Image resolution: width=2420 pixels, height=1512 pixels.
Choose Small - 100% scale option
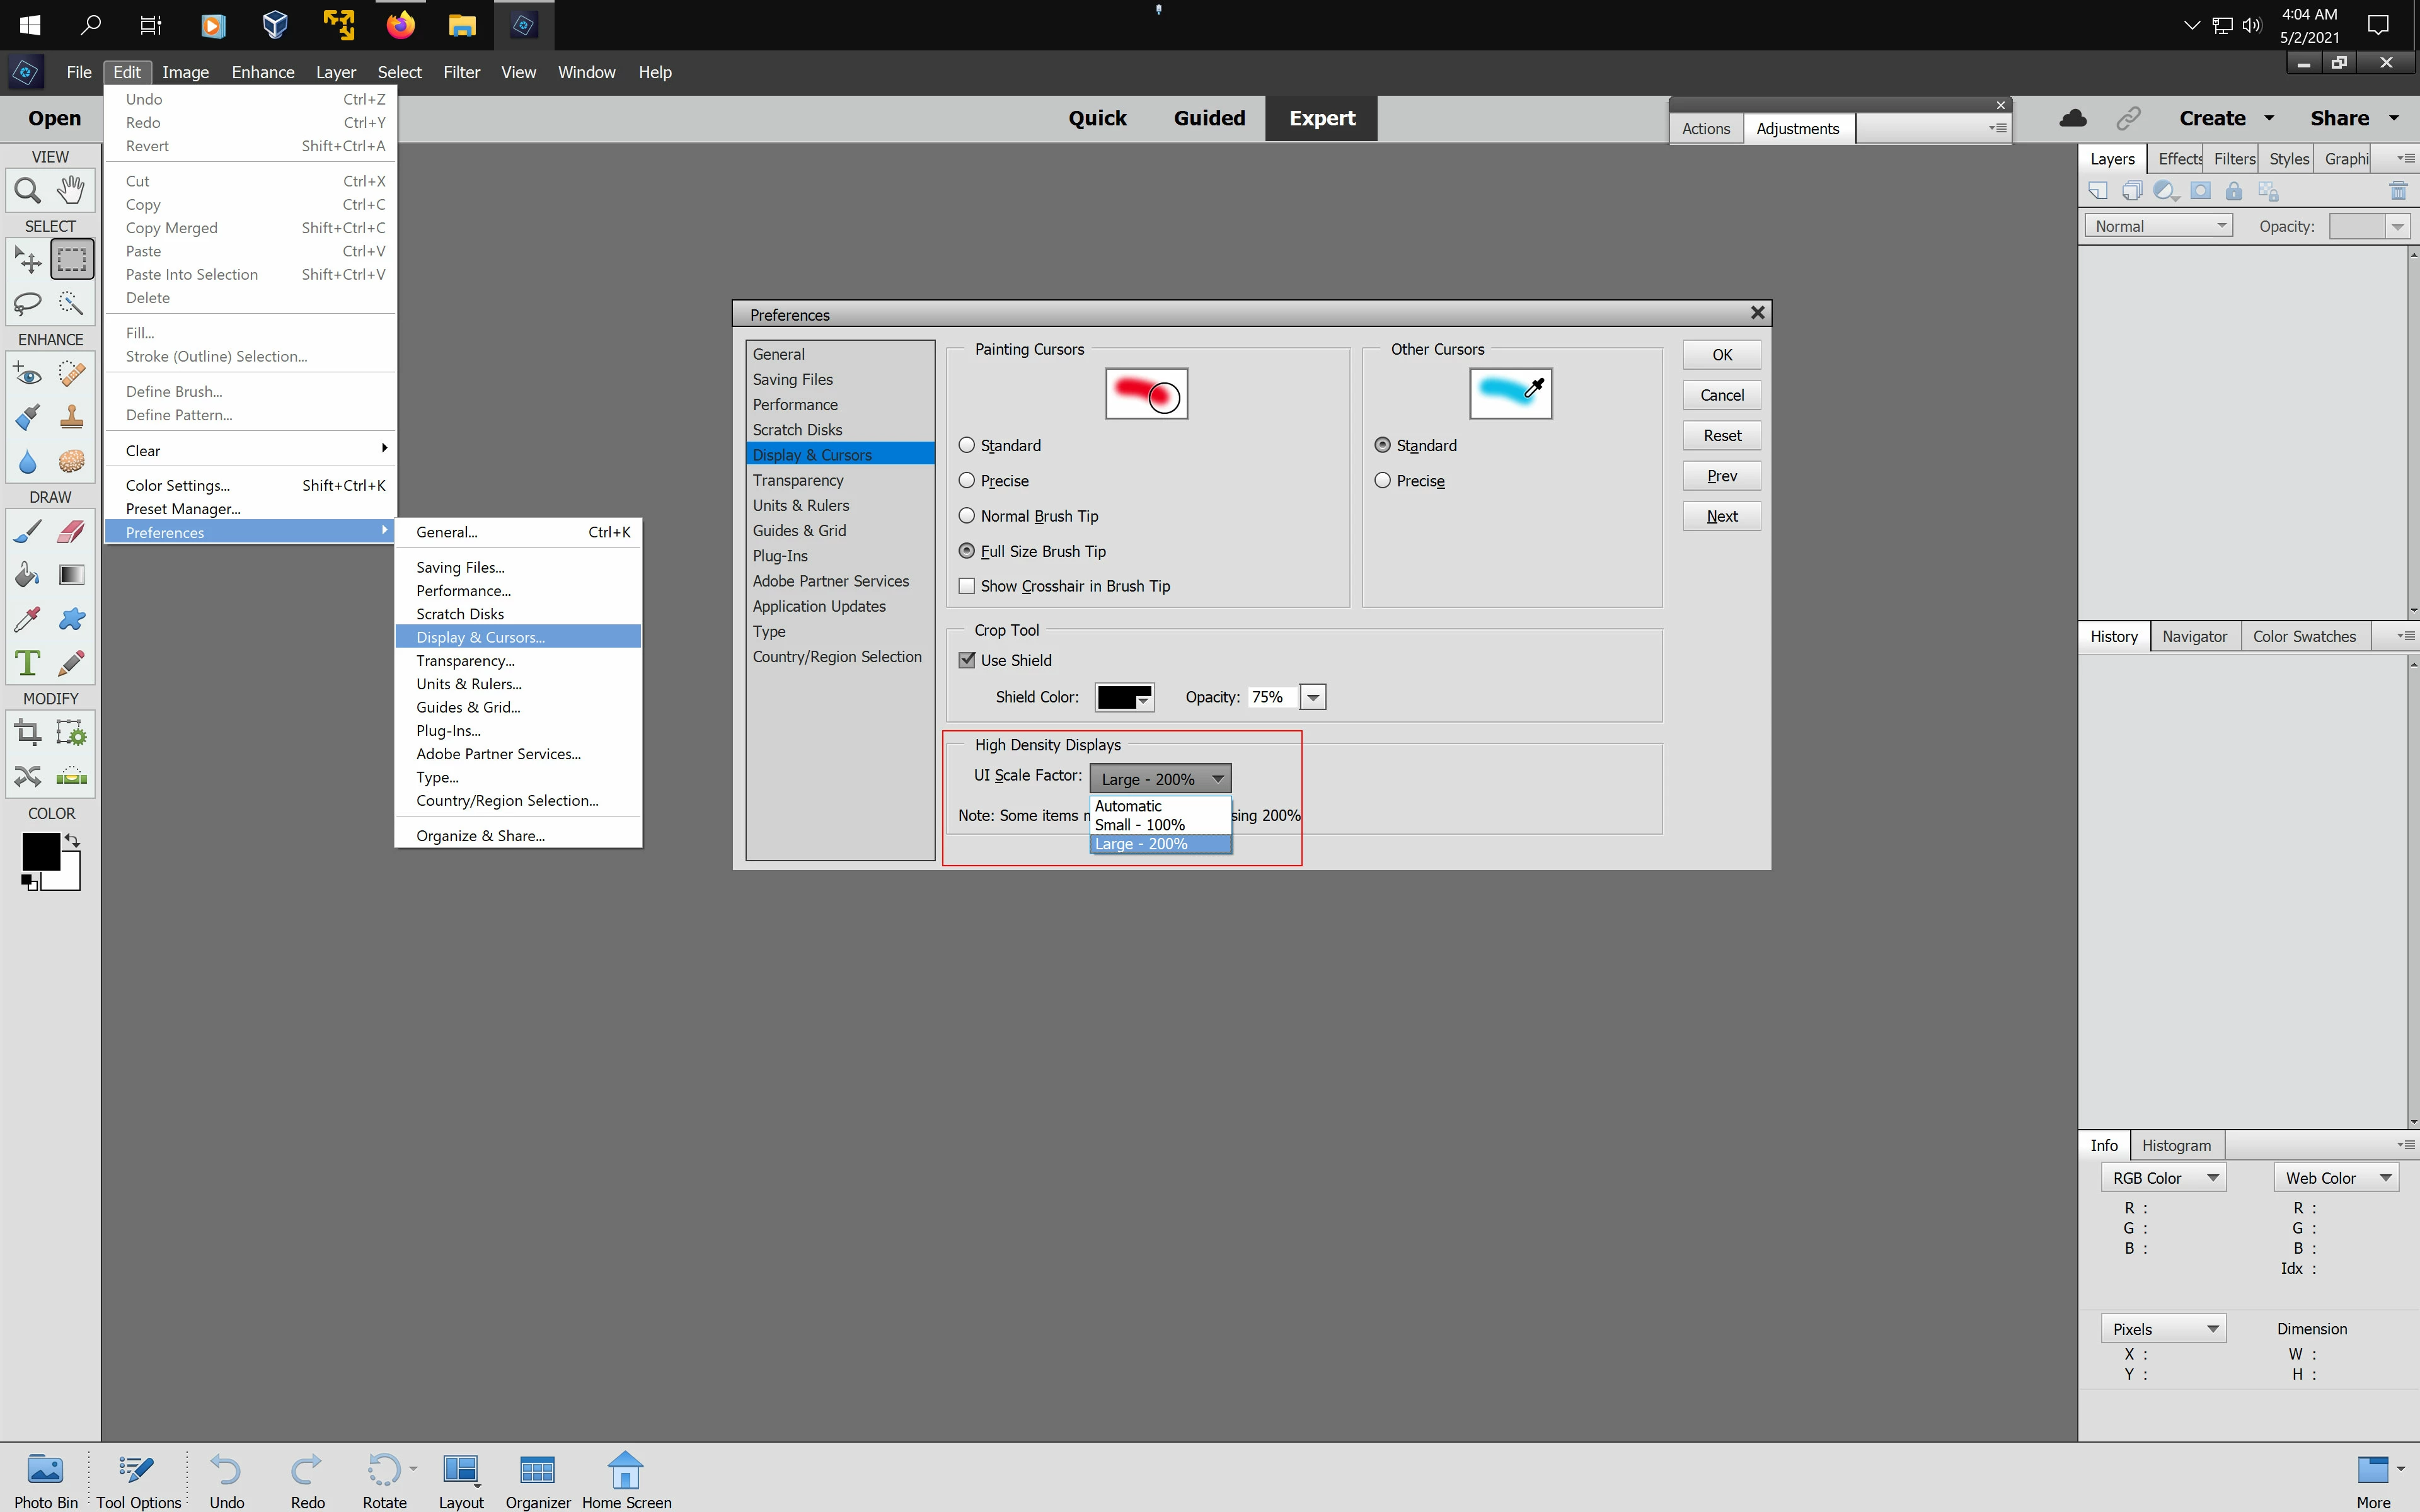click(1139, 825)
